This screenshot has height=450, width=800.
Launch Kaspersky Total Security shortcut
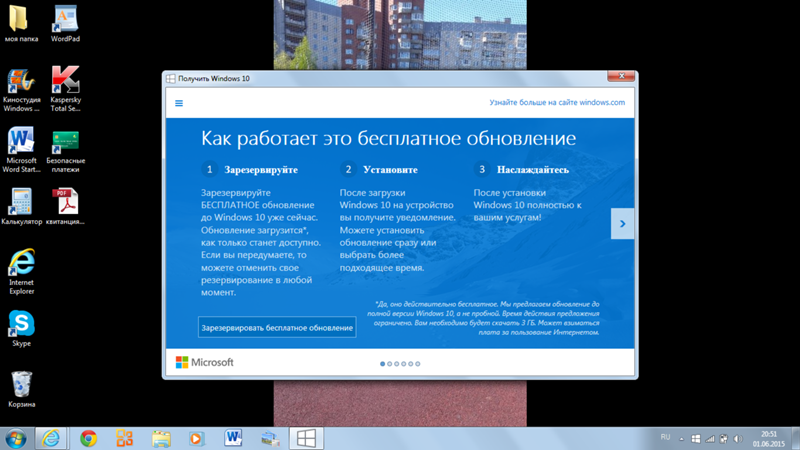pos(65,89)
